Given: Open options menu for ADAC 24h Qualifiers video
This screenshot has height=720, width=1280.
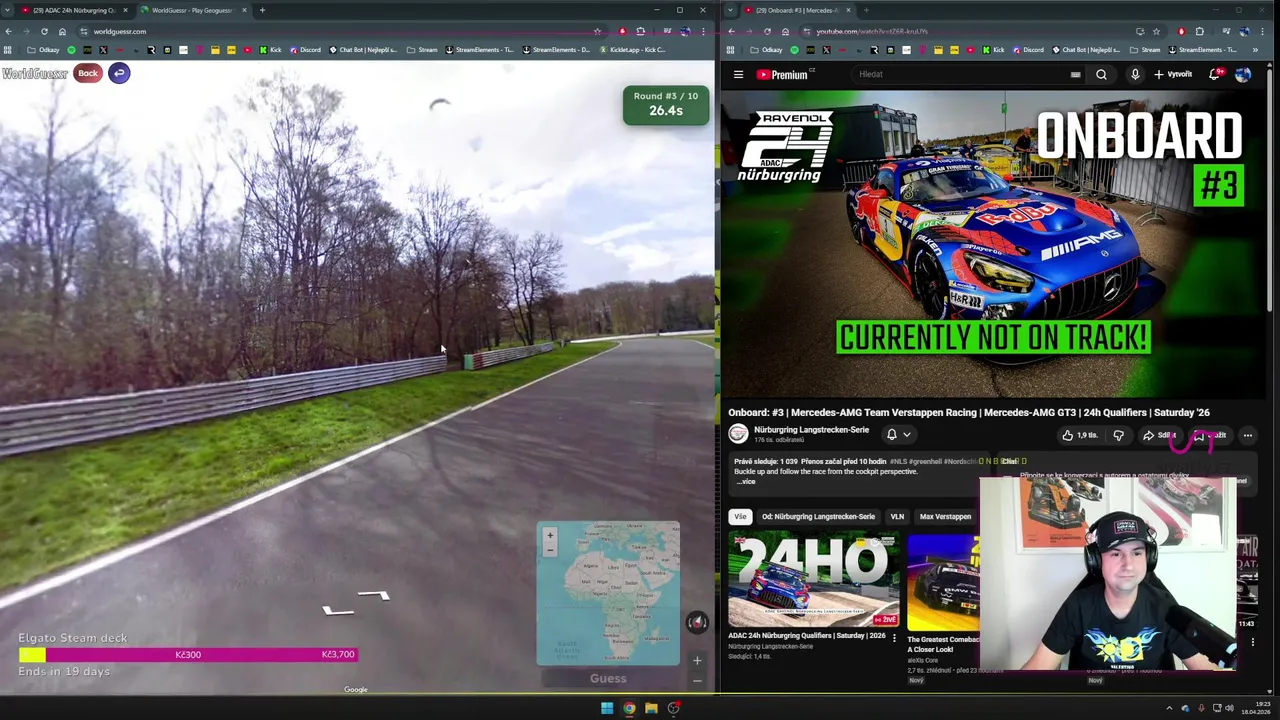Looking at the screenshot, I should [894, 637].
